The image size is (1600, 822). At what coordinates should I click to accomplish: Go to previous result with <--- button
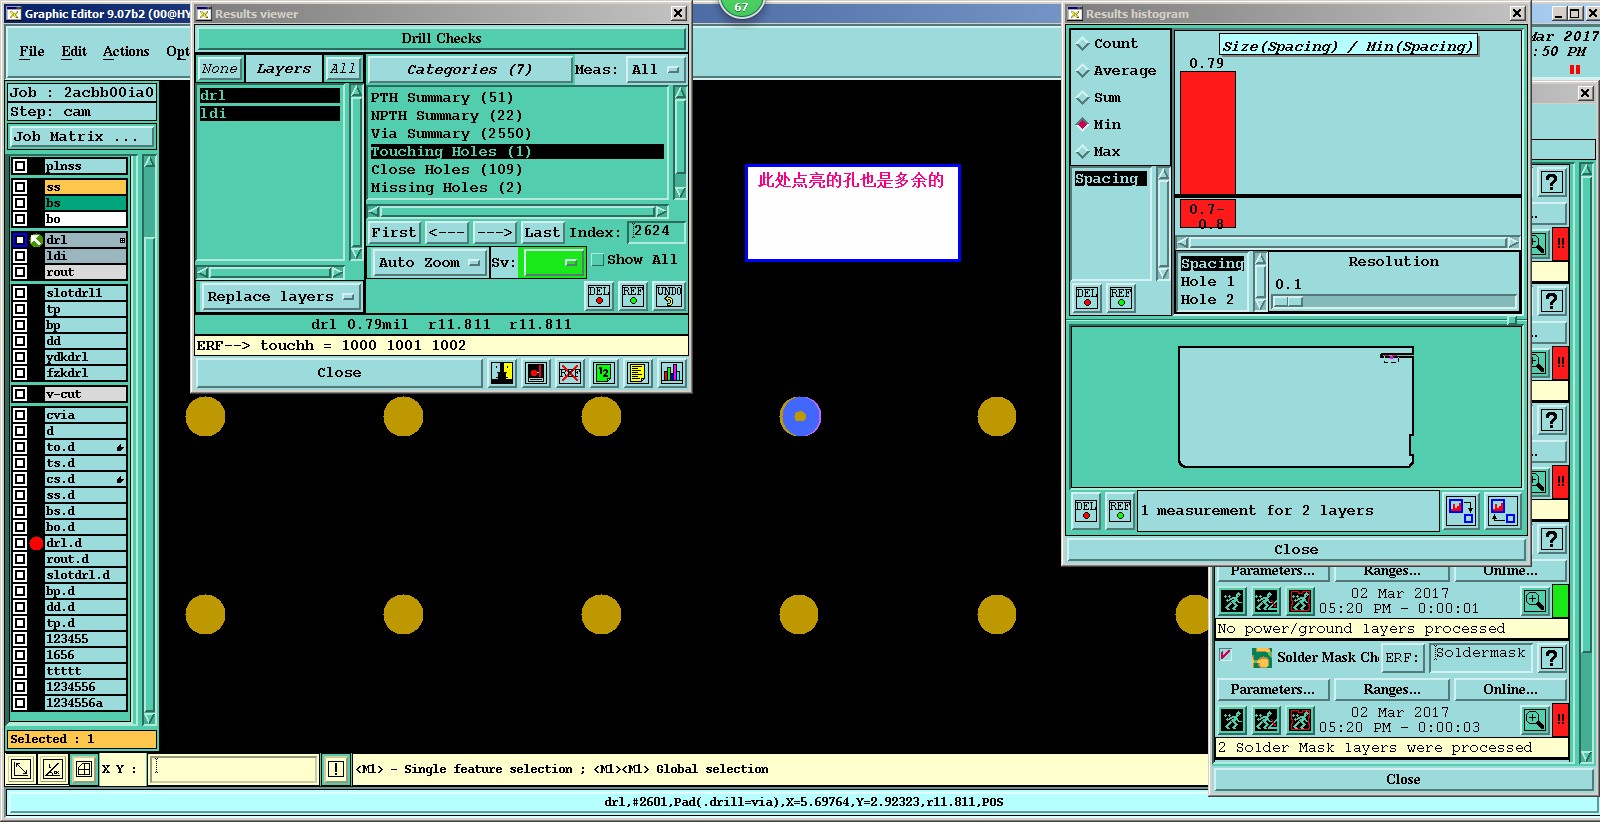click(x=446, y=233)
